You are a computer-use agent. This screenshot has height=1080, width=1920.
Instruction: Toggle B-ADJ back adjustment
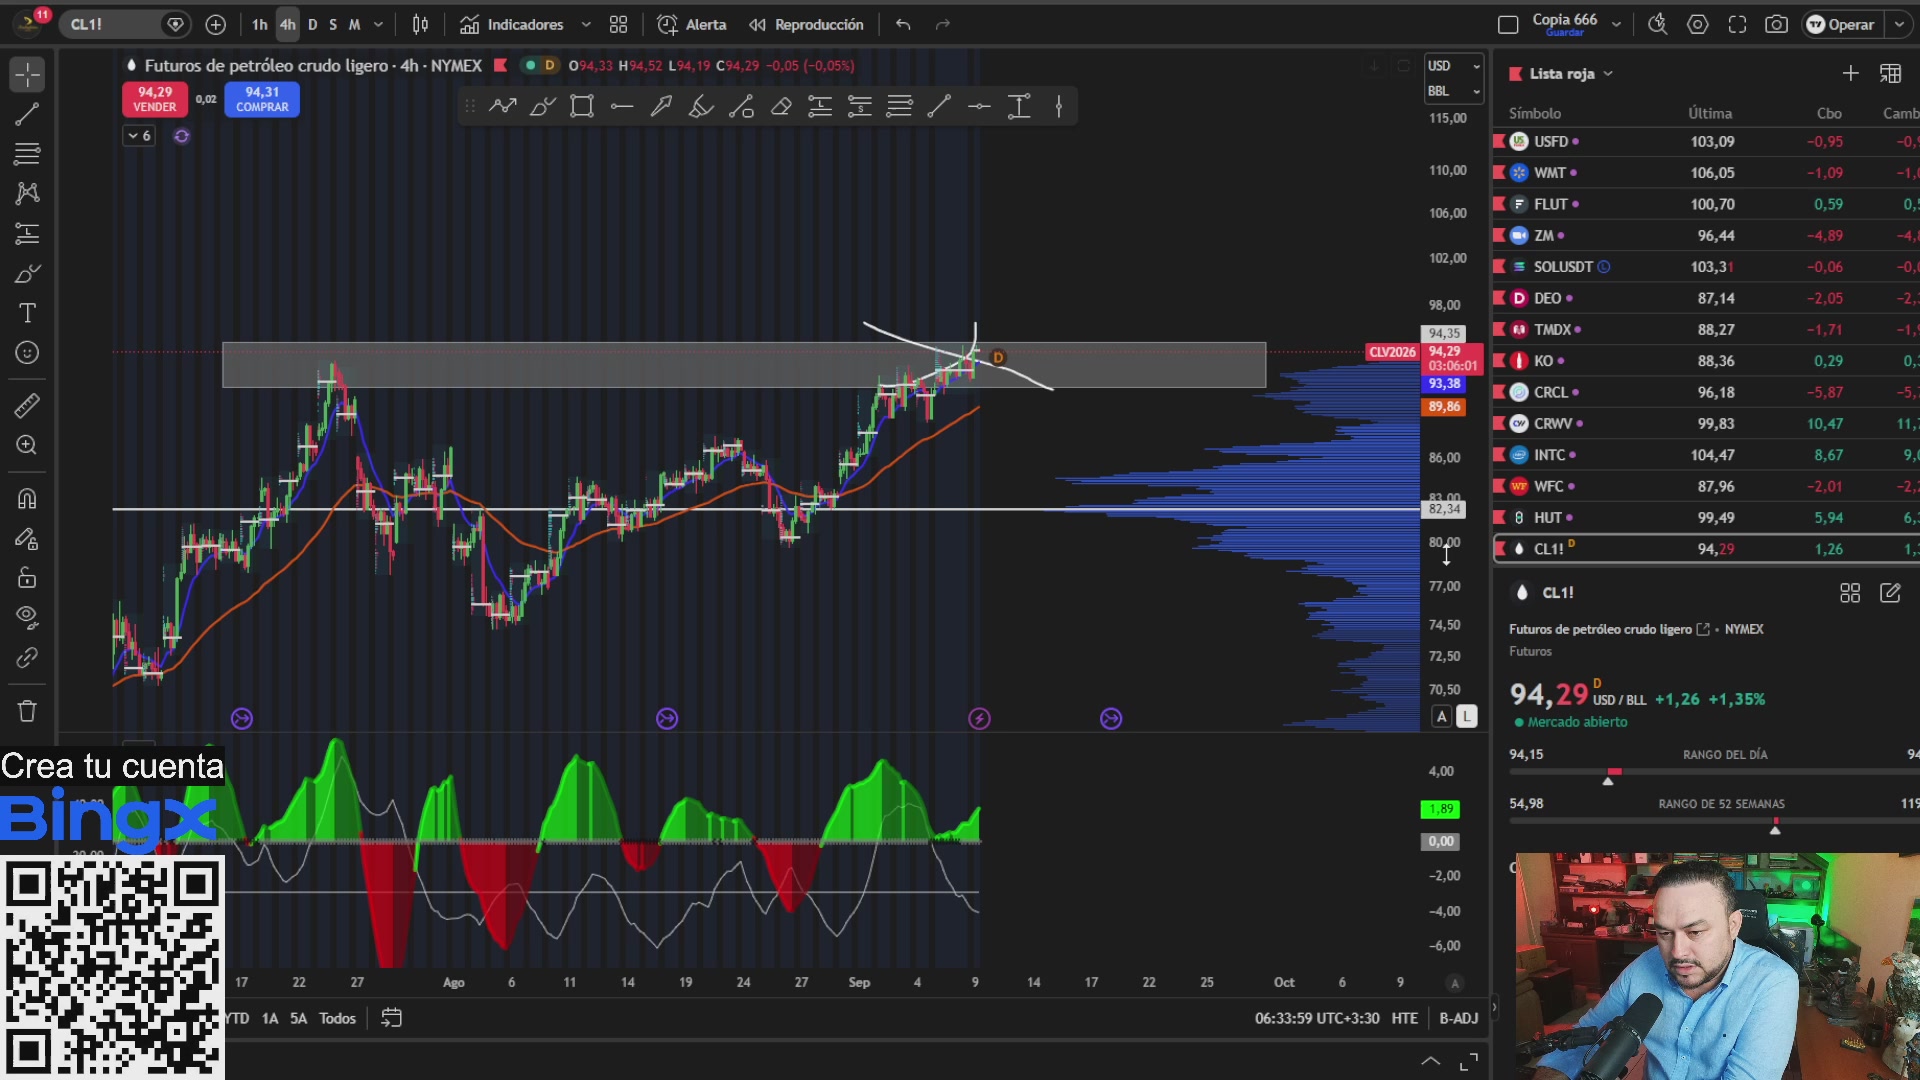(1458, 1018)
